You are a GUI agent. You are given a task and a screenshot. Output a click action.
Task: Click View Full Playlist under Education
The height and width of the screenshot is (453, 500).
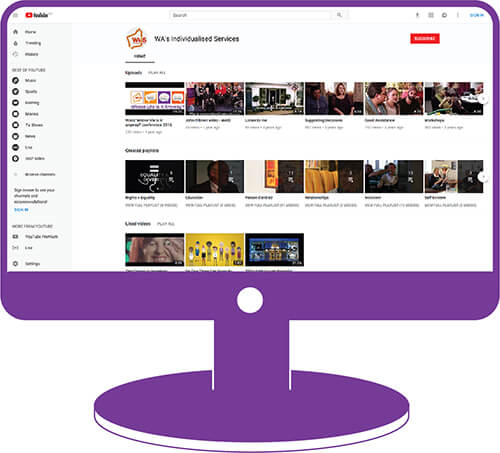point(211,205)
